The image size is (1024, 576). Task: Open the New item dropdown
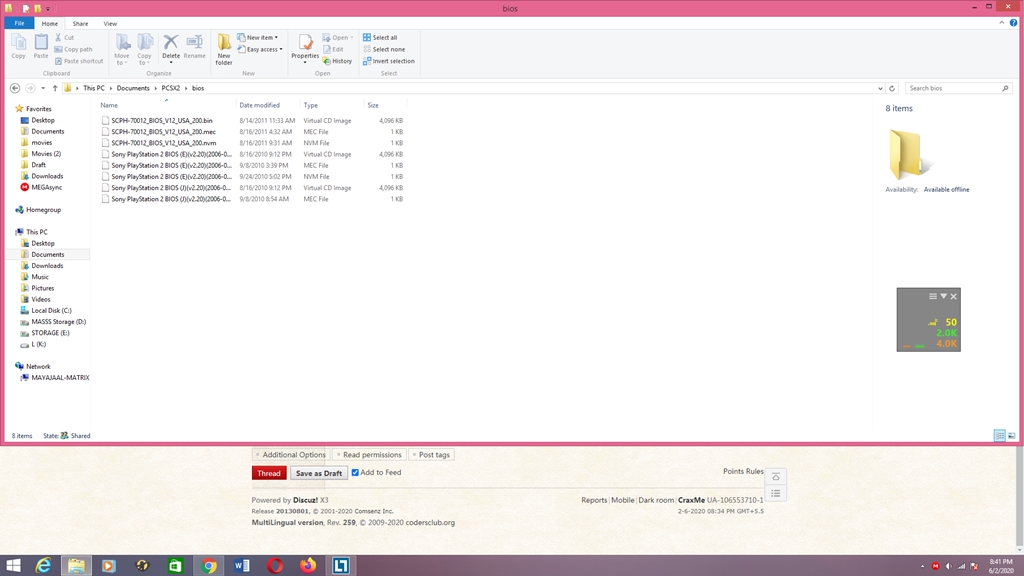[258, 37]
